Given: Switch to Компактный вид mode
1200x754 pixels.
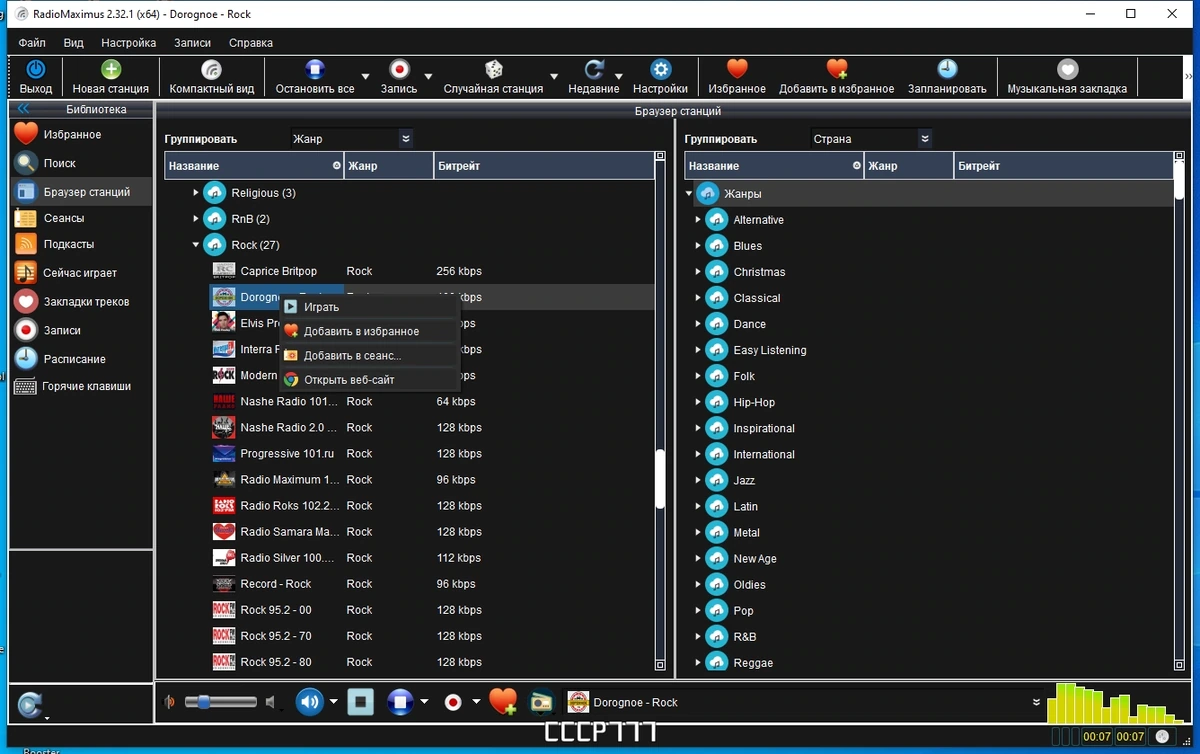Looking at the screenshot, I should point(211,69).
